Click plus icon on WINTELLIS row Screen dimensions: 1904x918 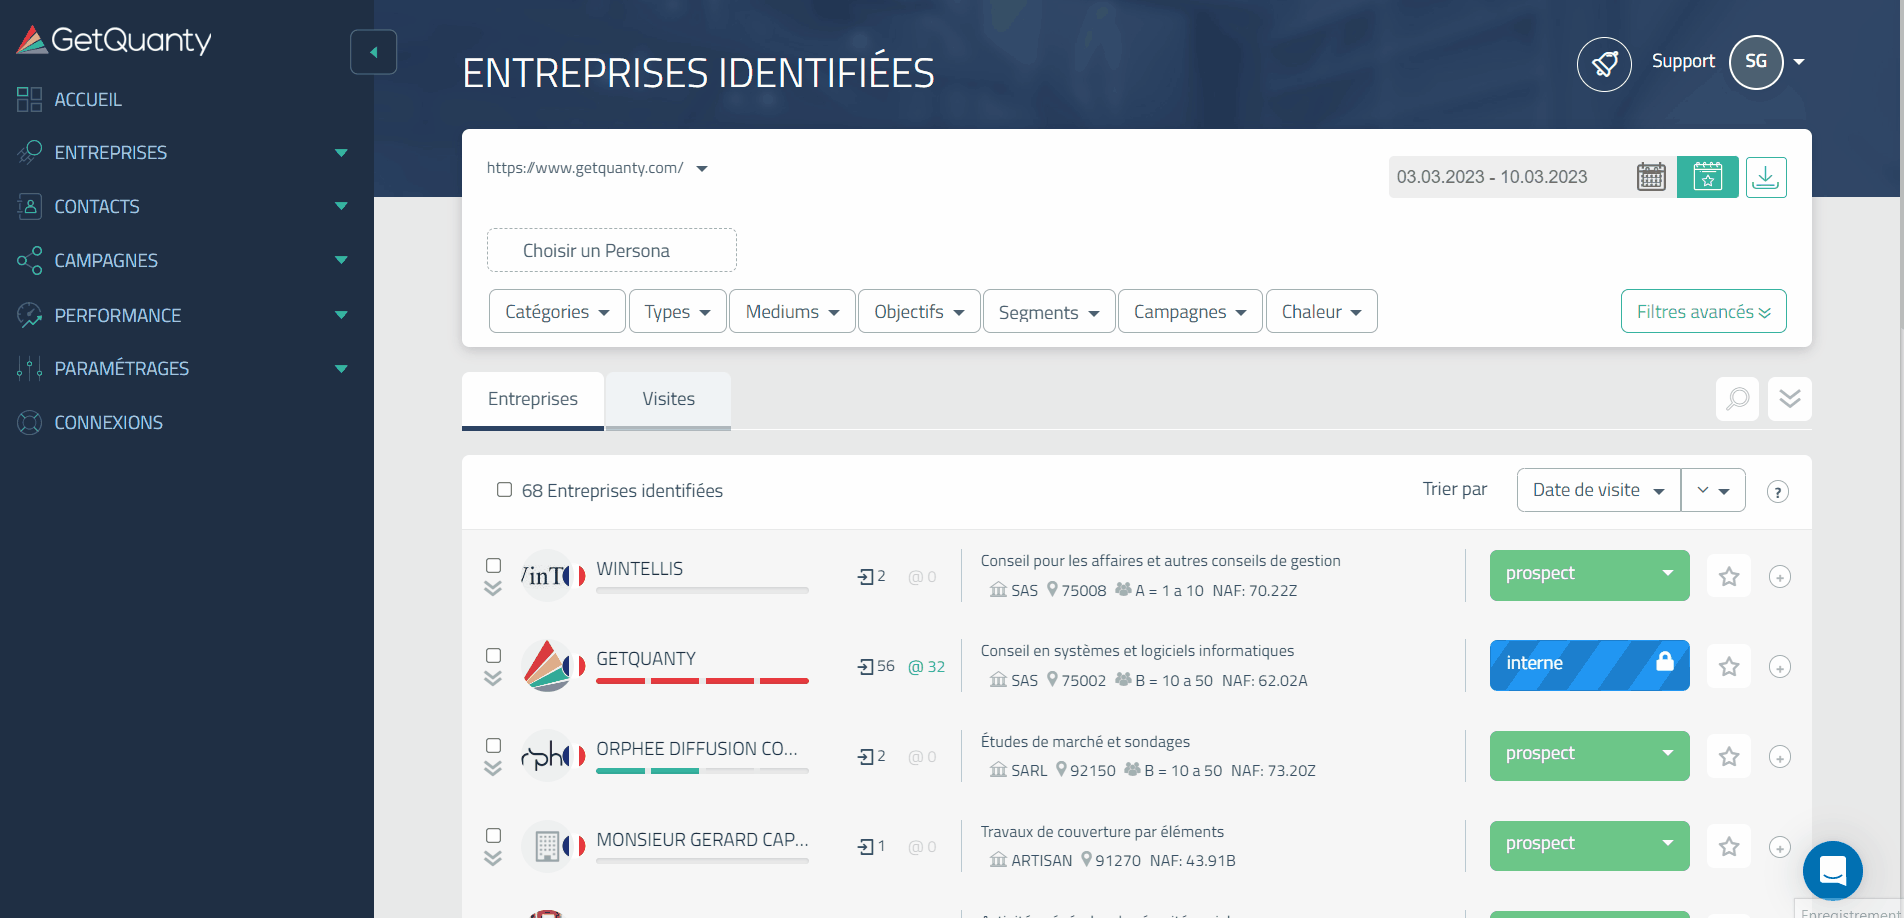click(x=1779, y=577)
